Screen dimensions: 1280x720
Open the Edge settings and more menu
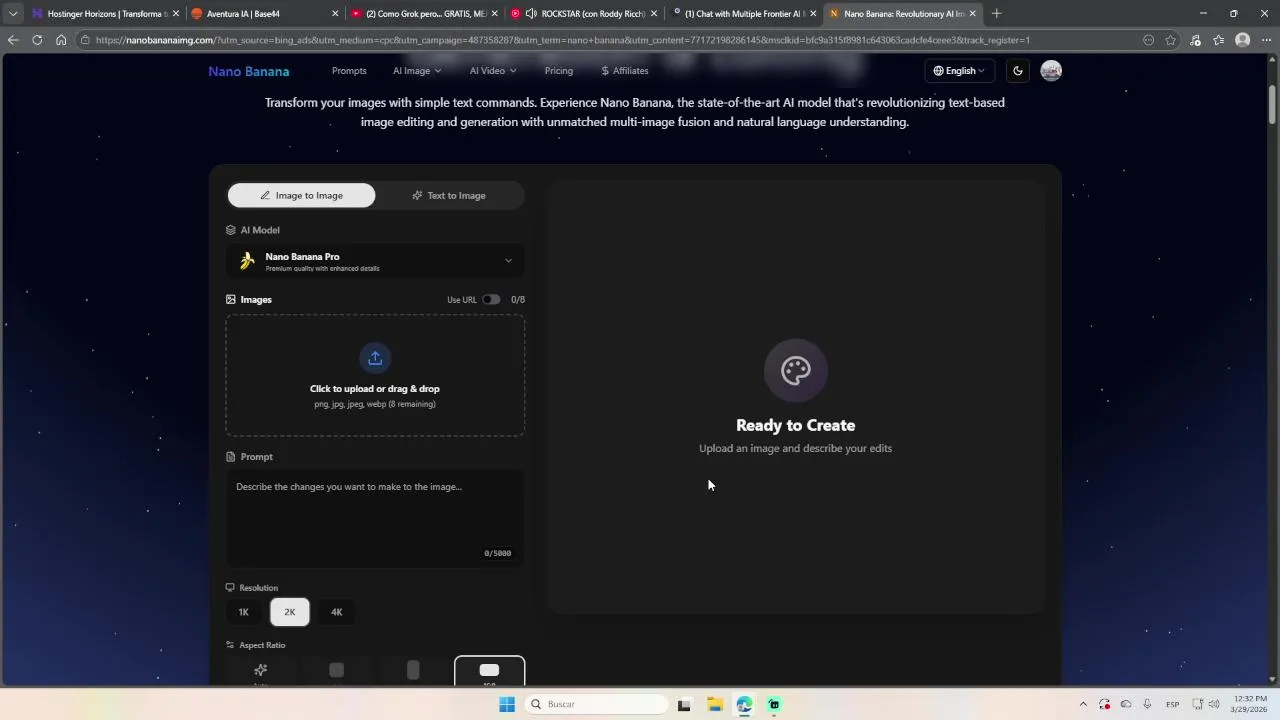(1265, 40)
